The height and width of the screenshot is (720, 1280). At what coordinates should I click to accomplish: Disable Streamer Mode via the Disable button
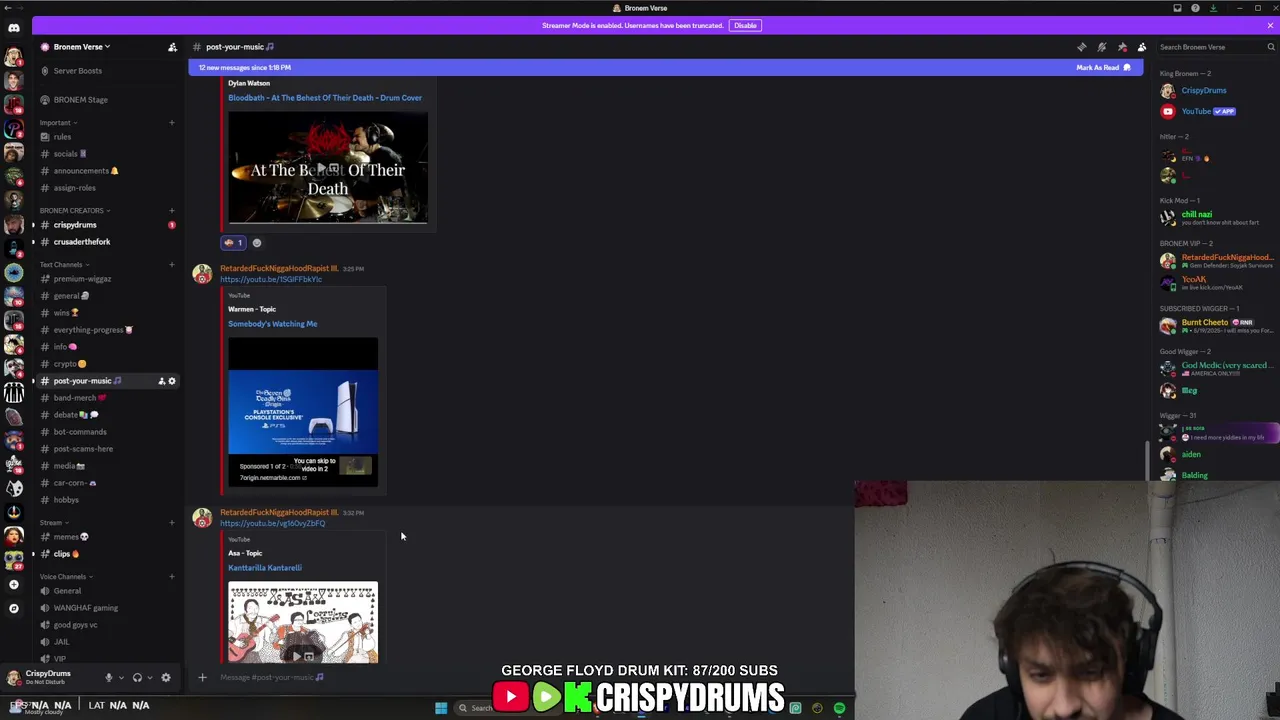coord(745,25)
